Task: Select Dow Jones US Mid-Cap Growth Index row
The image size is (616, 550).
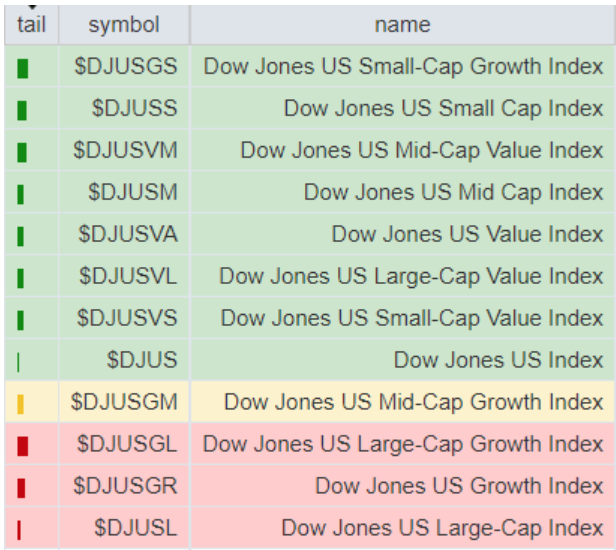Action: [413, 402]
